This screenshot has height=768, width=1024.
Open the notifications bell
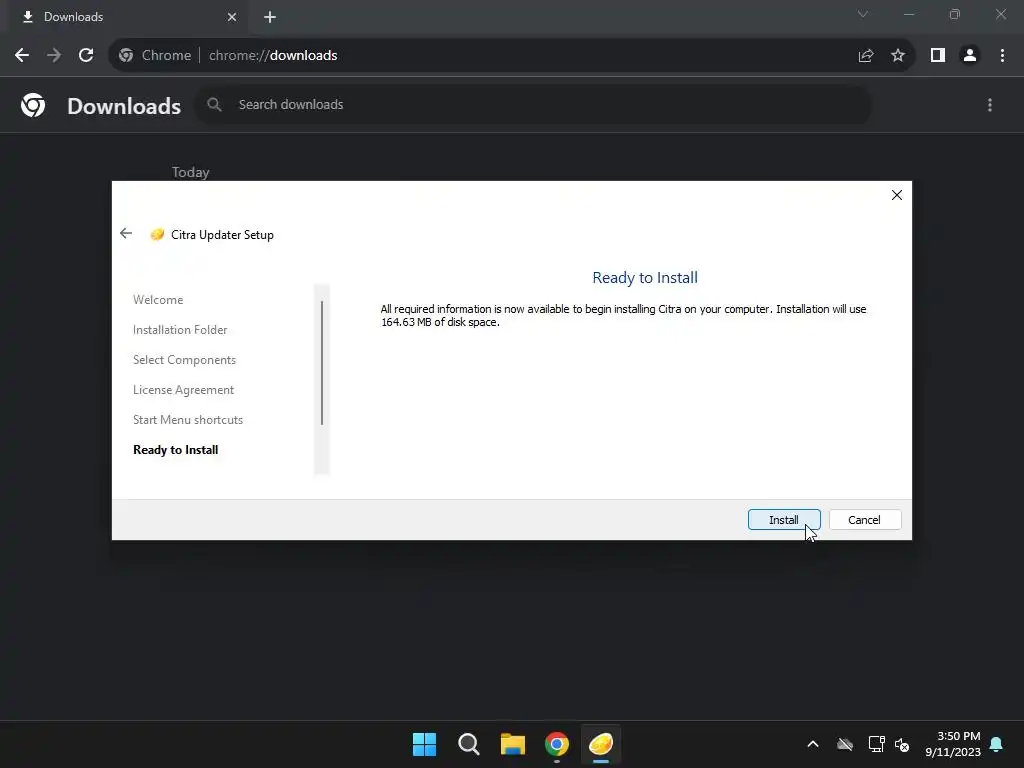[x=997, y=744]
